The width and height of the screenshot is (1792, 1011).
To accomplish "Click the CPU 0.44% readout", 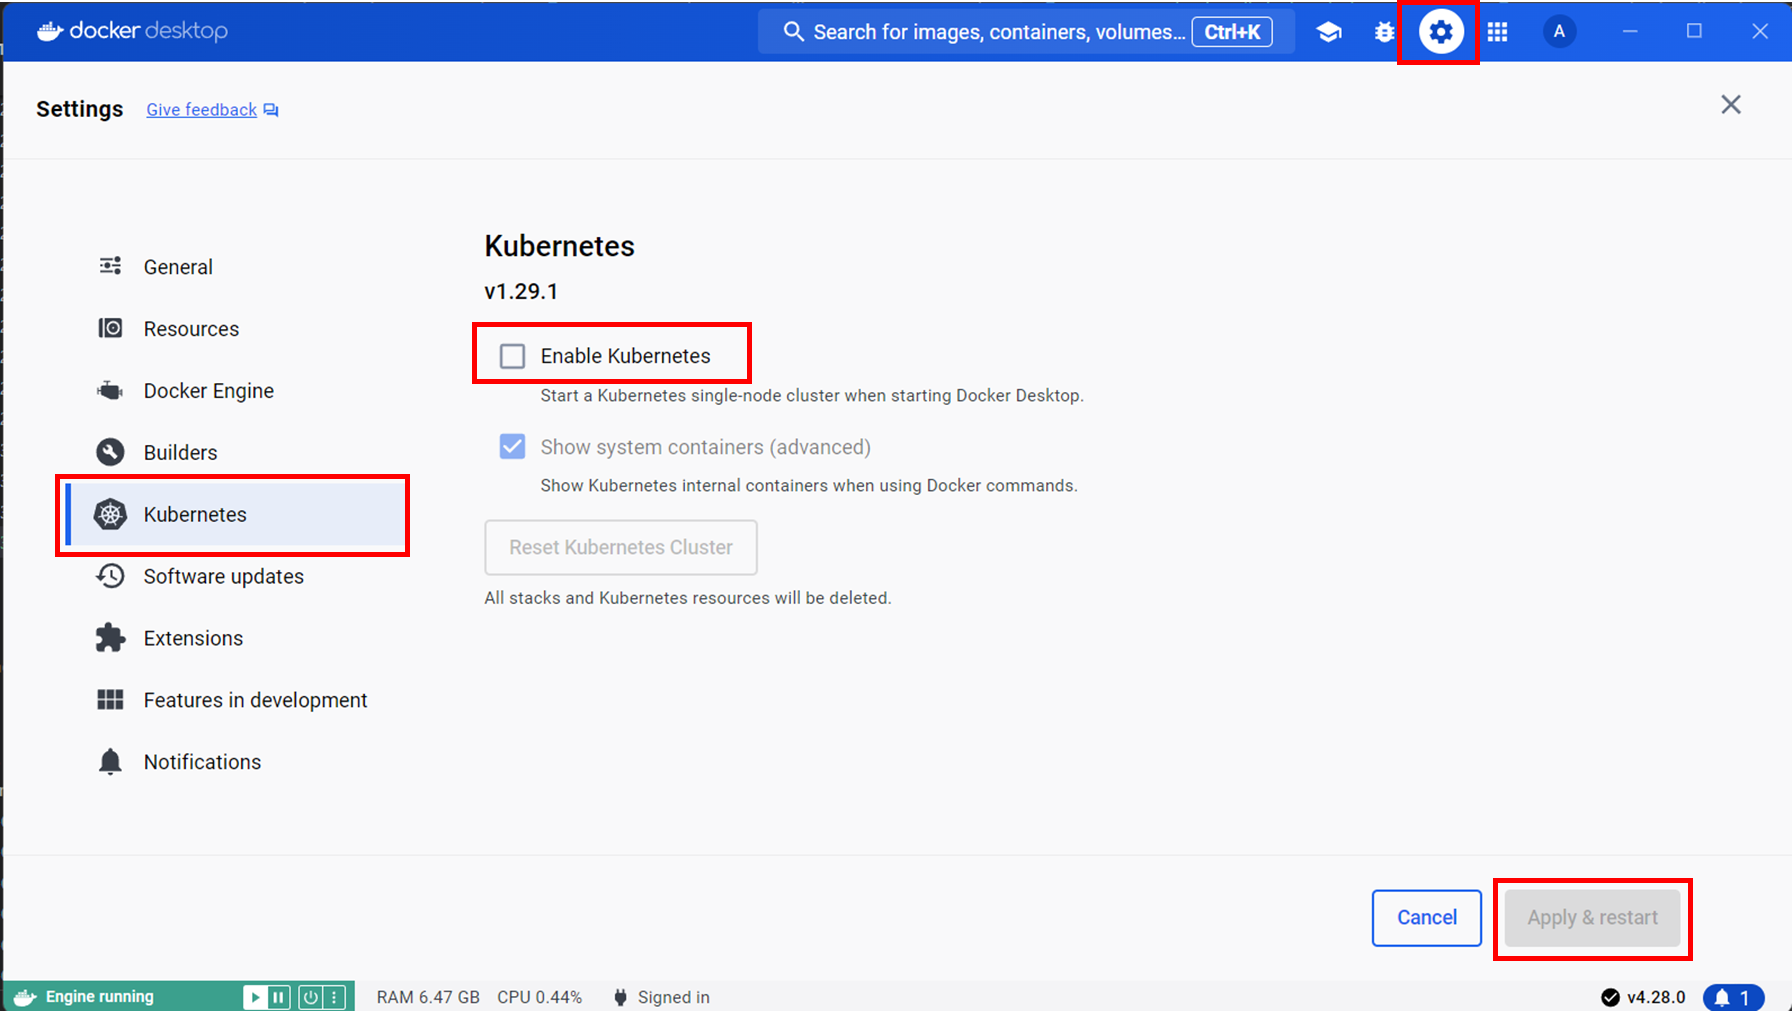I will 540,997.
